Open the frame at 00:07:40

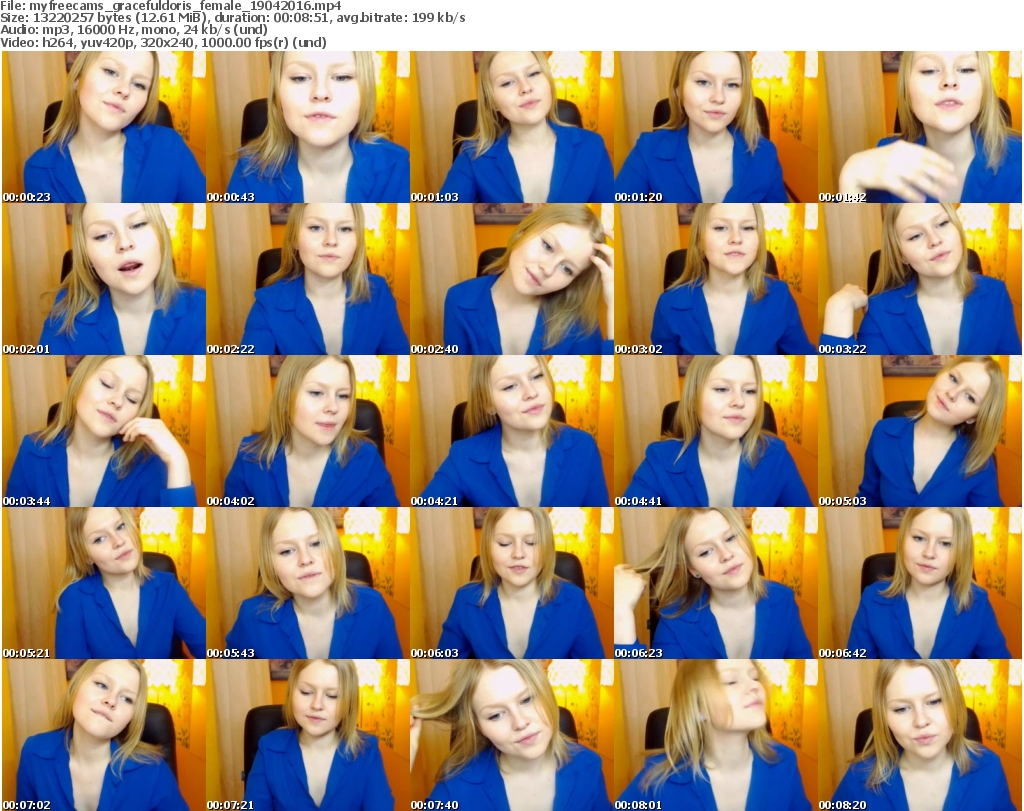tap(511, 735)
